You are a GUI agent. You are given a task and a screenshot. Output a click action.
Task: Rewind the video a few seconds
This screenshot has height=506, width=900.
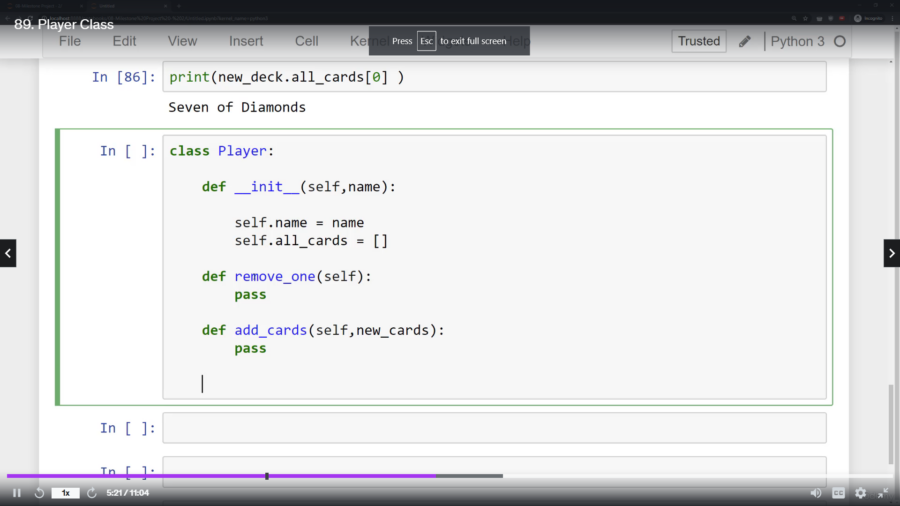click(x=40, y=493)
